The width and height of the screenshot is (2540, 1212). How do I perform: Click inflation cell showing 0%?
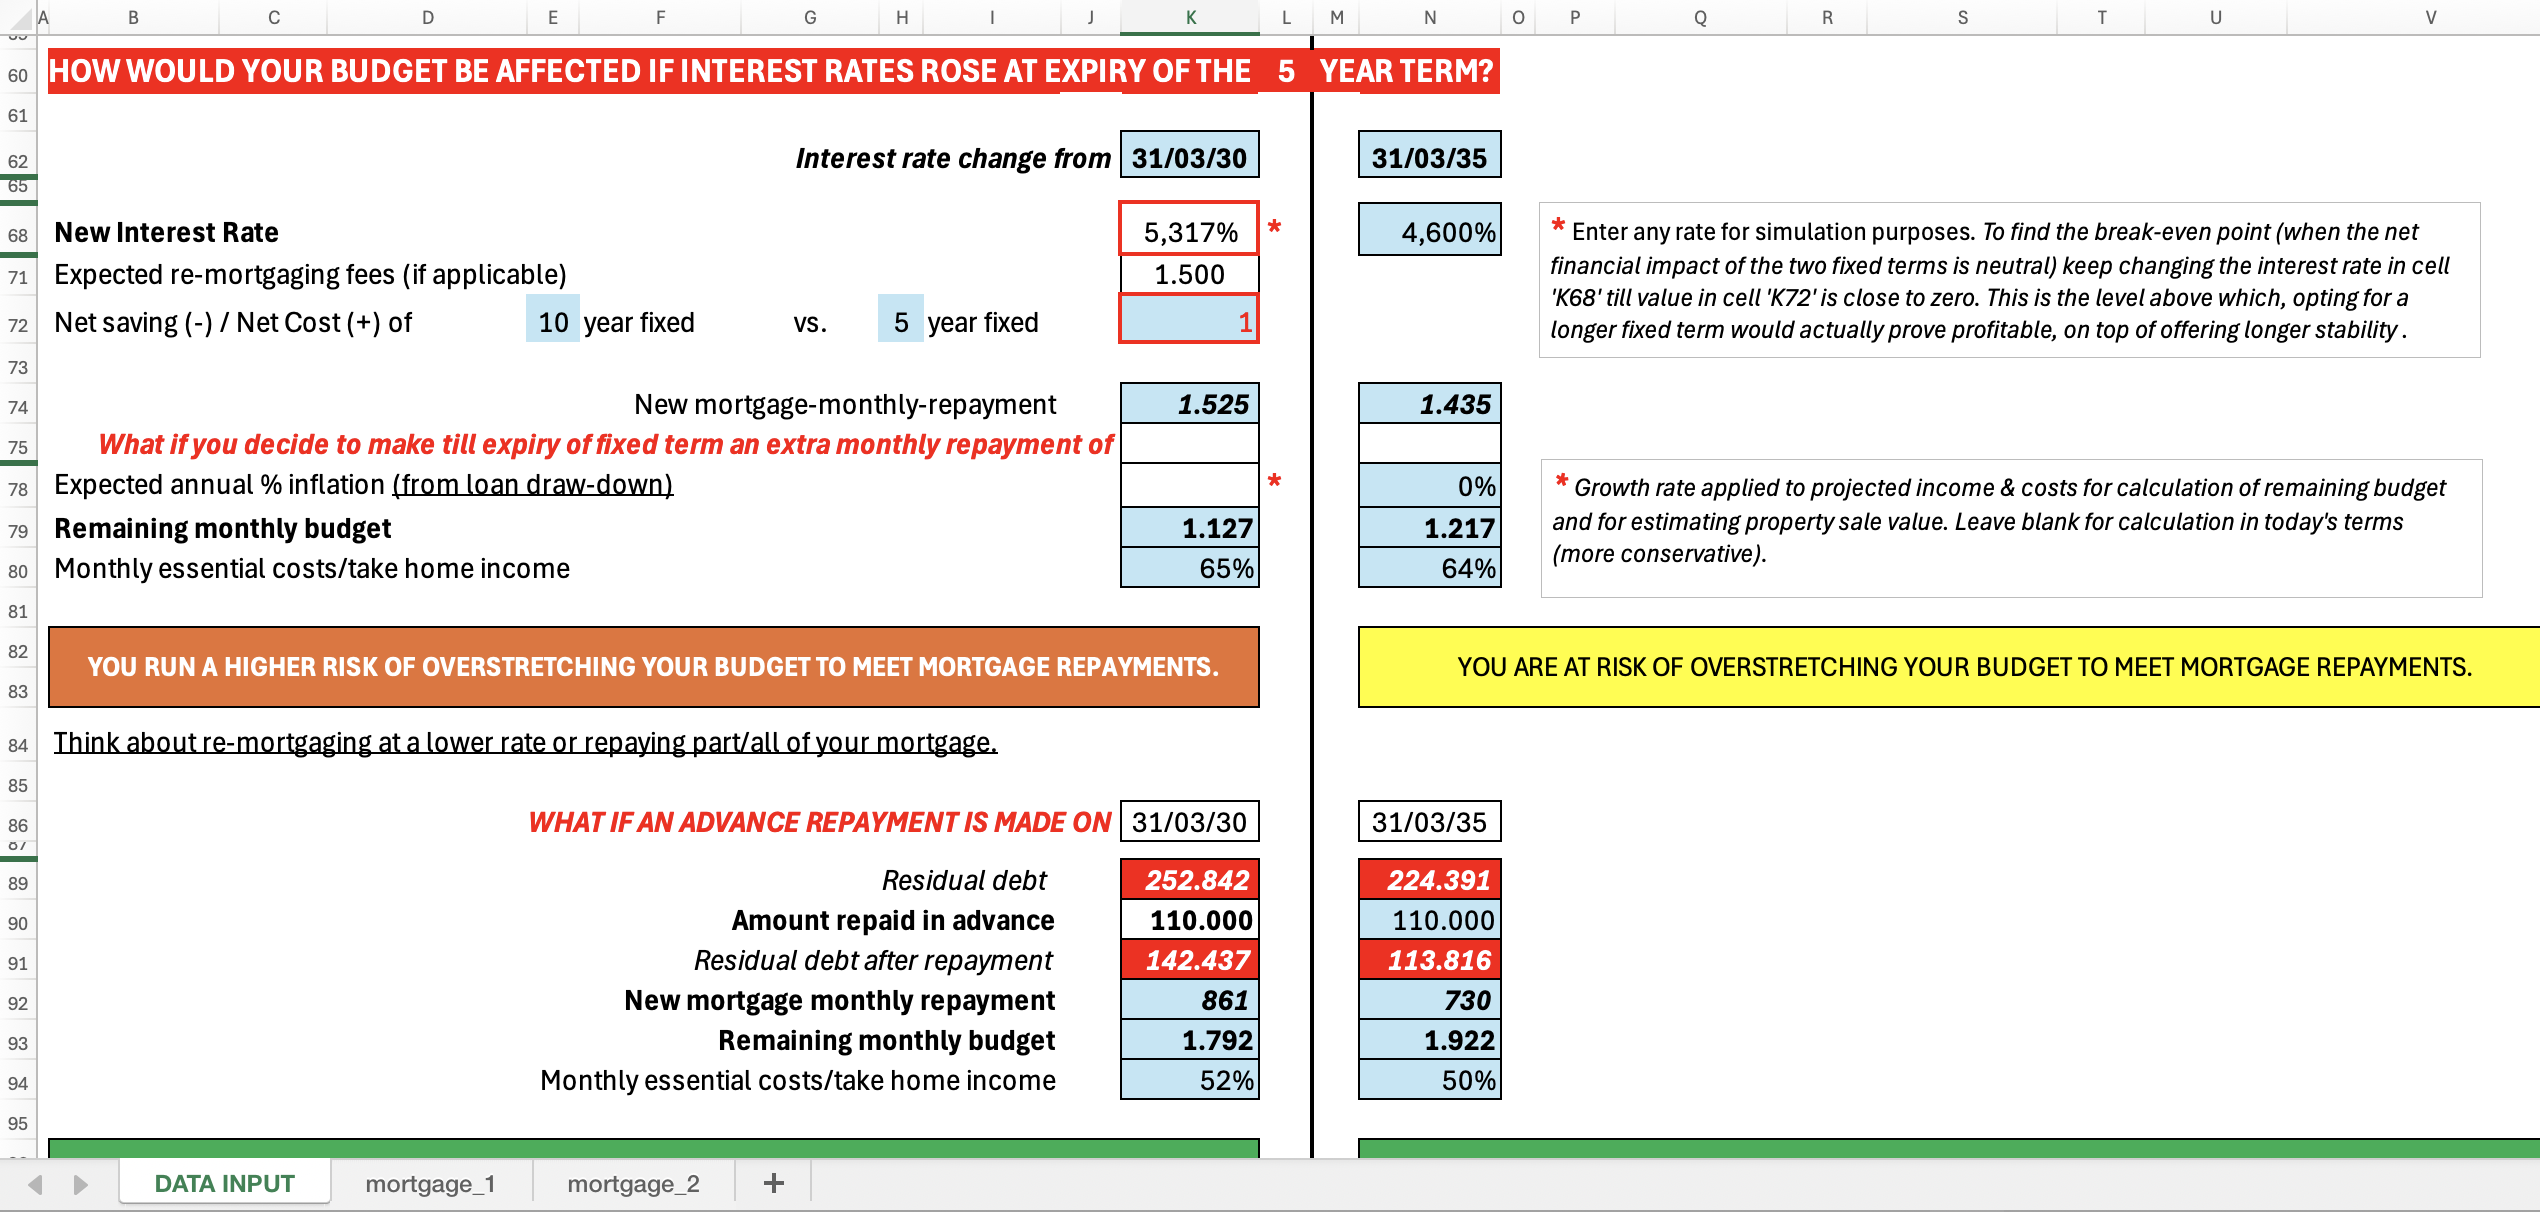tap(1429, 485)
